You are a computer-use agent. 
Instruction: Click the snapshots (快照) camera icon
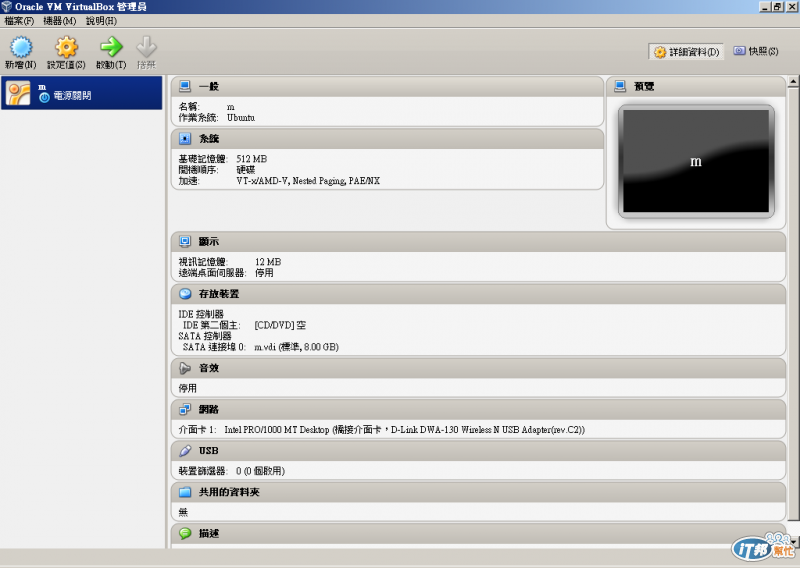(x=739, y=51)
